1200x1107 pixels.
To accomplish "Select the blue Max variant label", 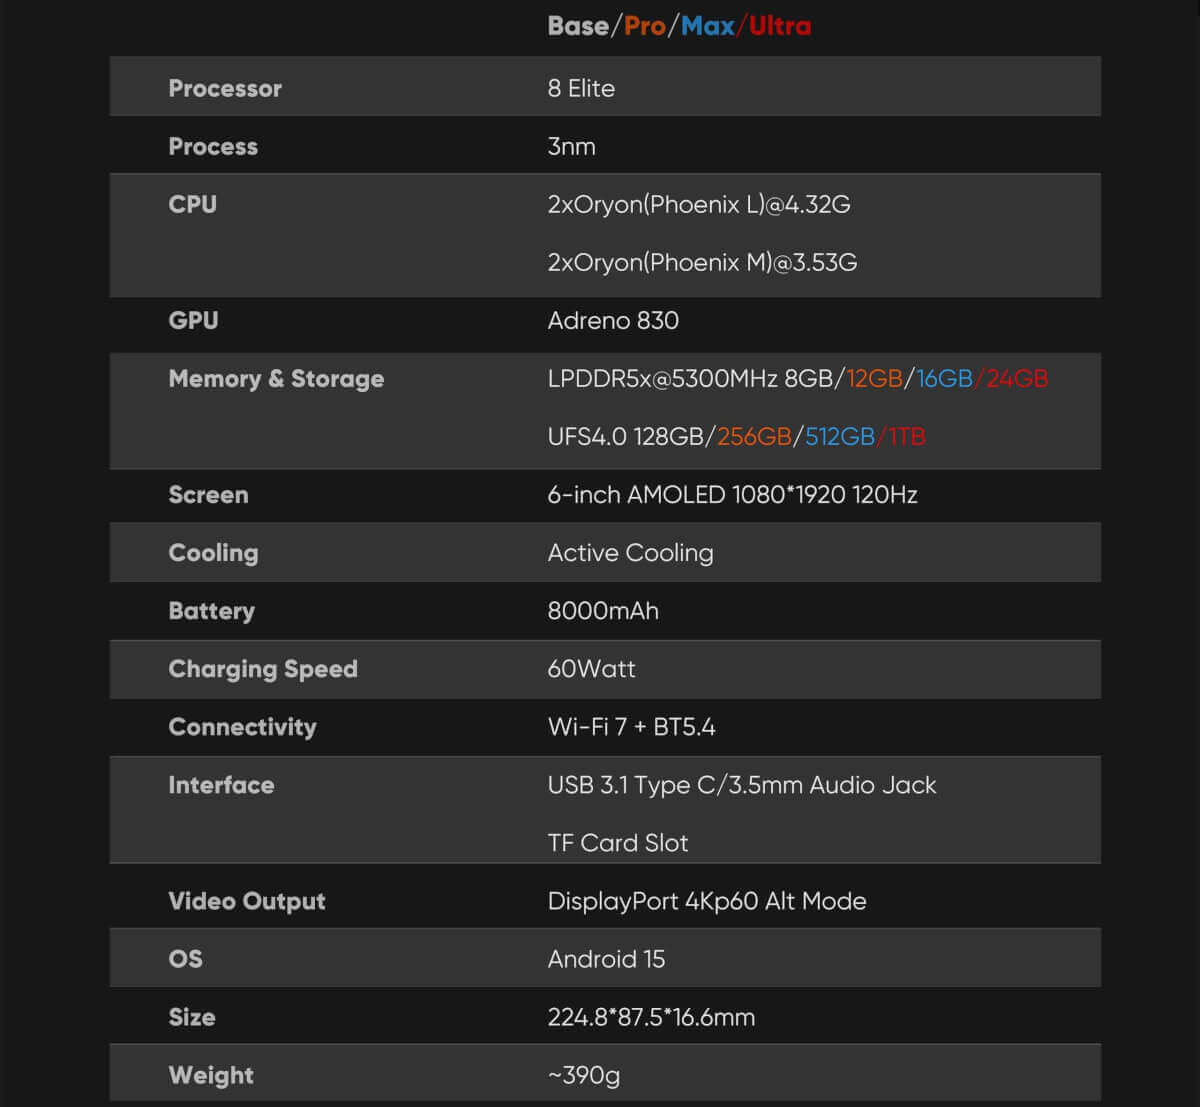I will pos(708,26).
